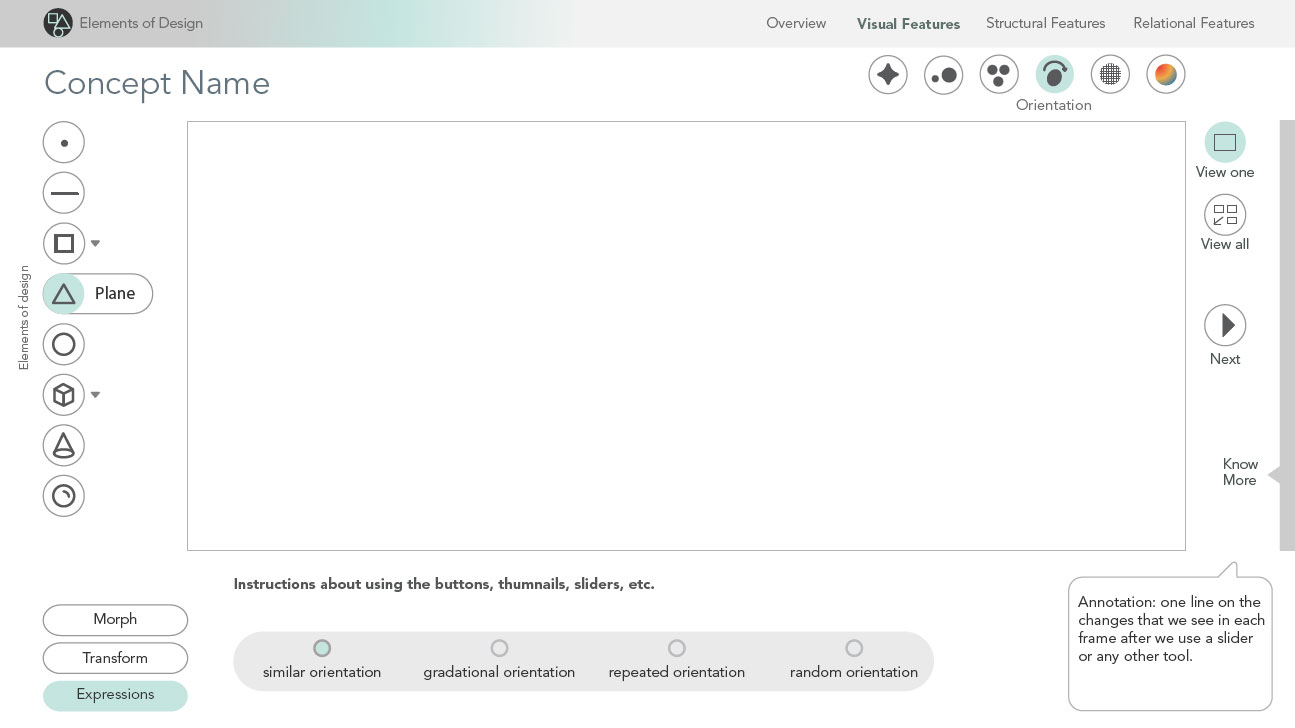The image size is (1295, 728).
Task: Select the color gradient feature icon
Action: click(1165, 75)
